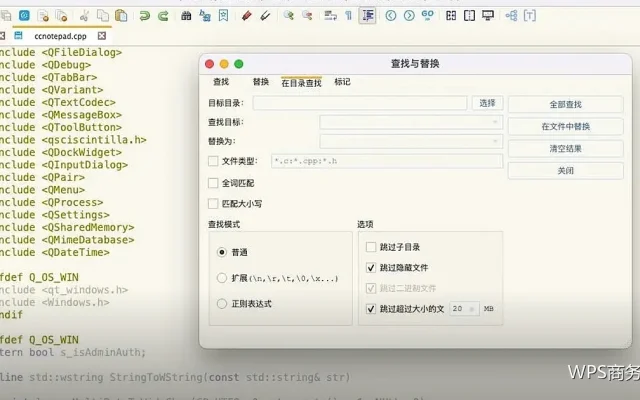Click the paste clipboard toolbar icon
The width and height of the screenshot is (640, 400).
[121, 16]
